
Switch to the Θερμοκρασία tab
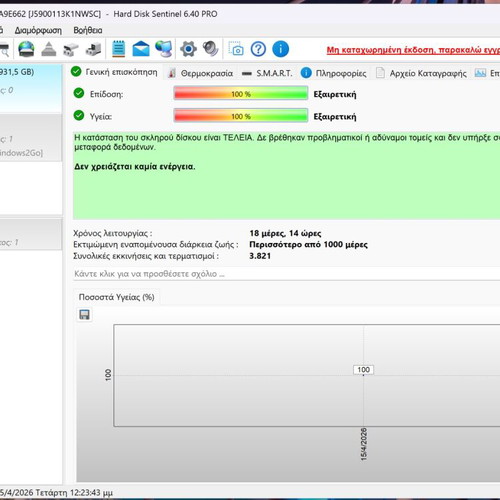pos(201,73)
